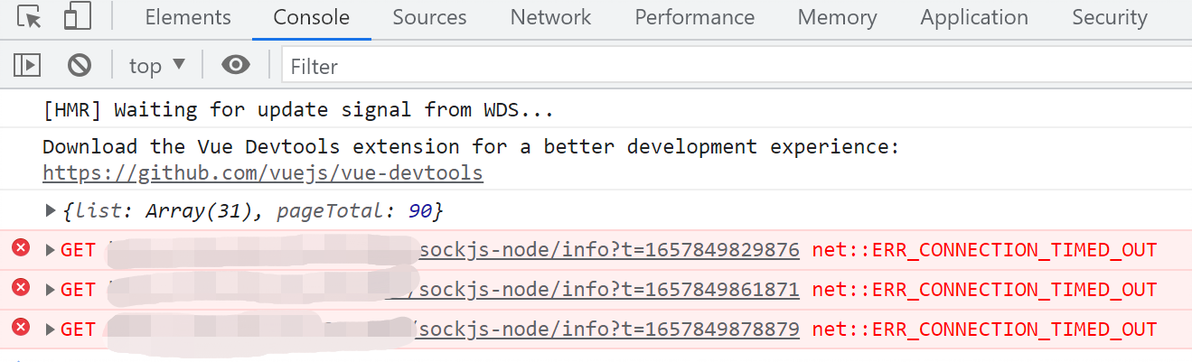Open the sockjs-node info?t=1657849829876 link
The height and width of the screenshot is (362, 1192).
click(610, 249)
